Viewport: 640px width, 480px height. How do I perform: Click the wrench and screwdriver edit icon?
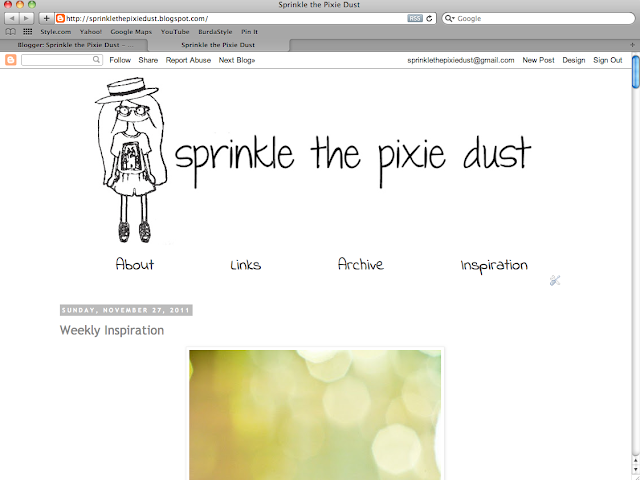(555, 280)
